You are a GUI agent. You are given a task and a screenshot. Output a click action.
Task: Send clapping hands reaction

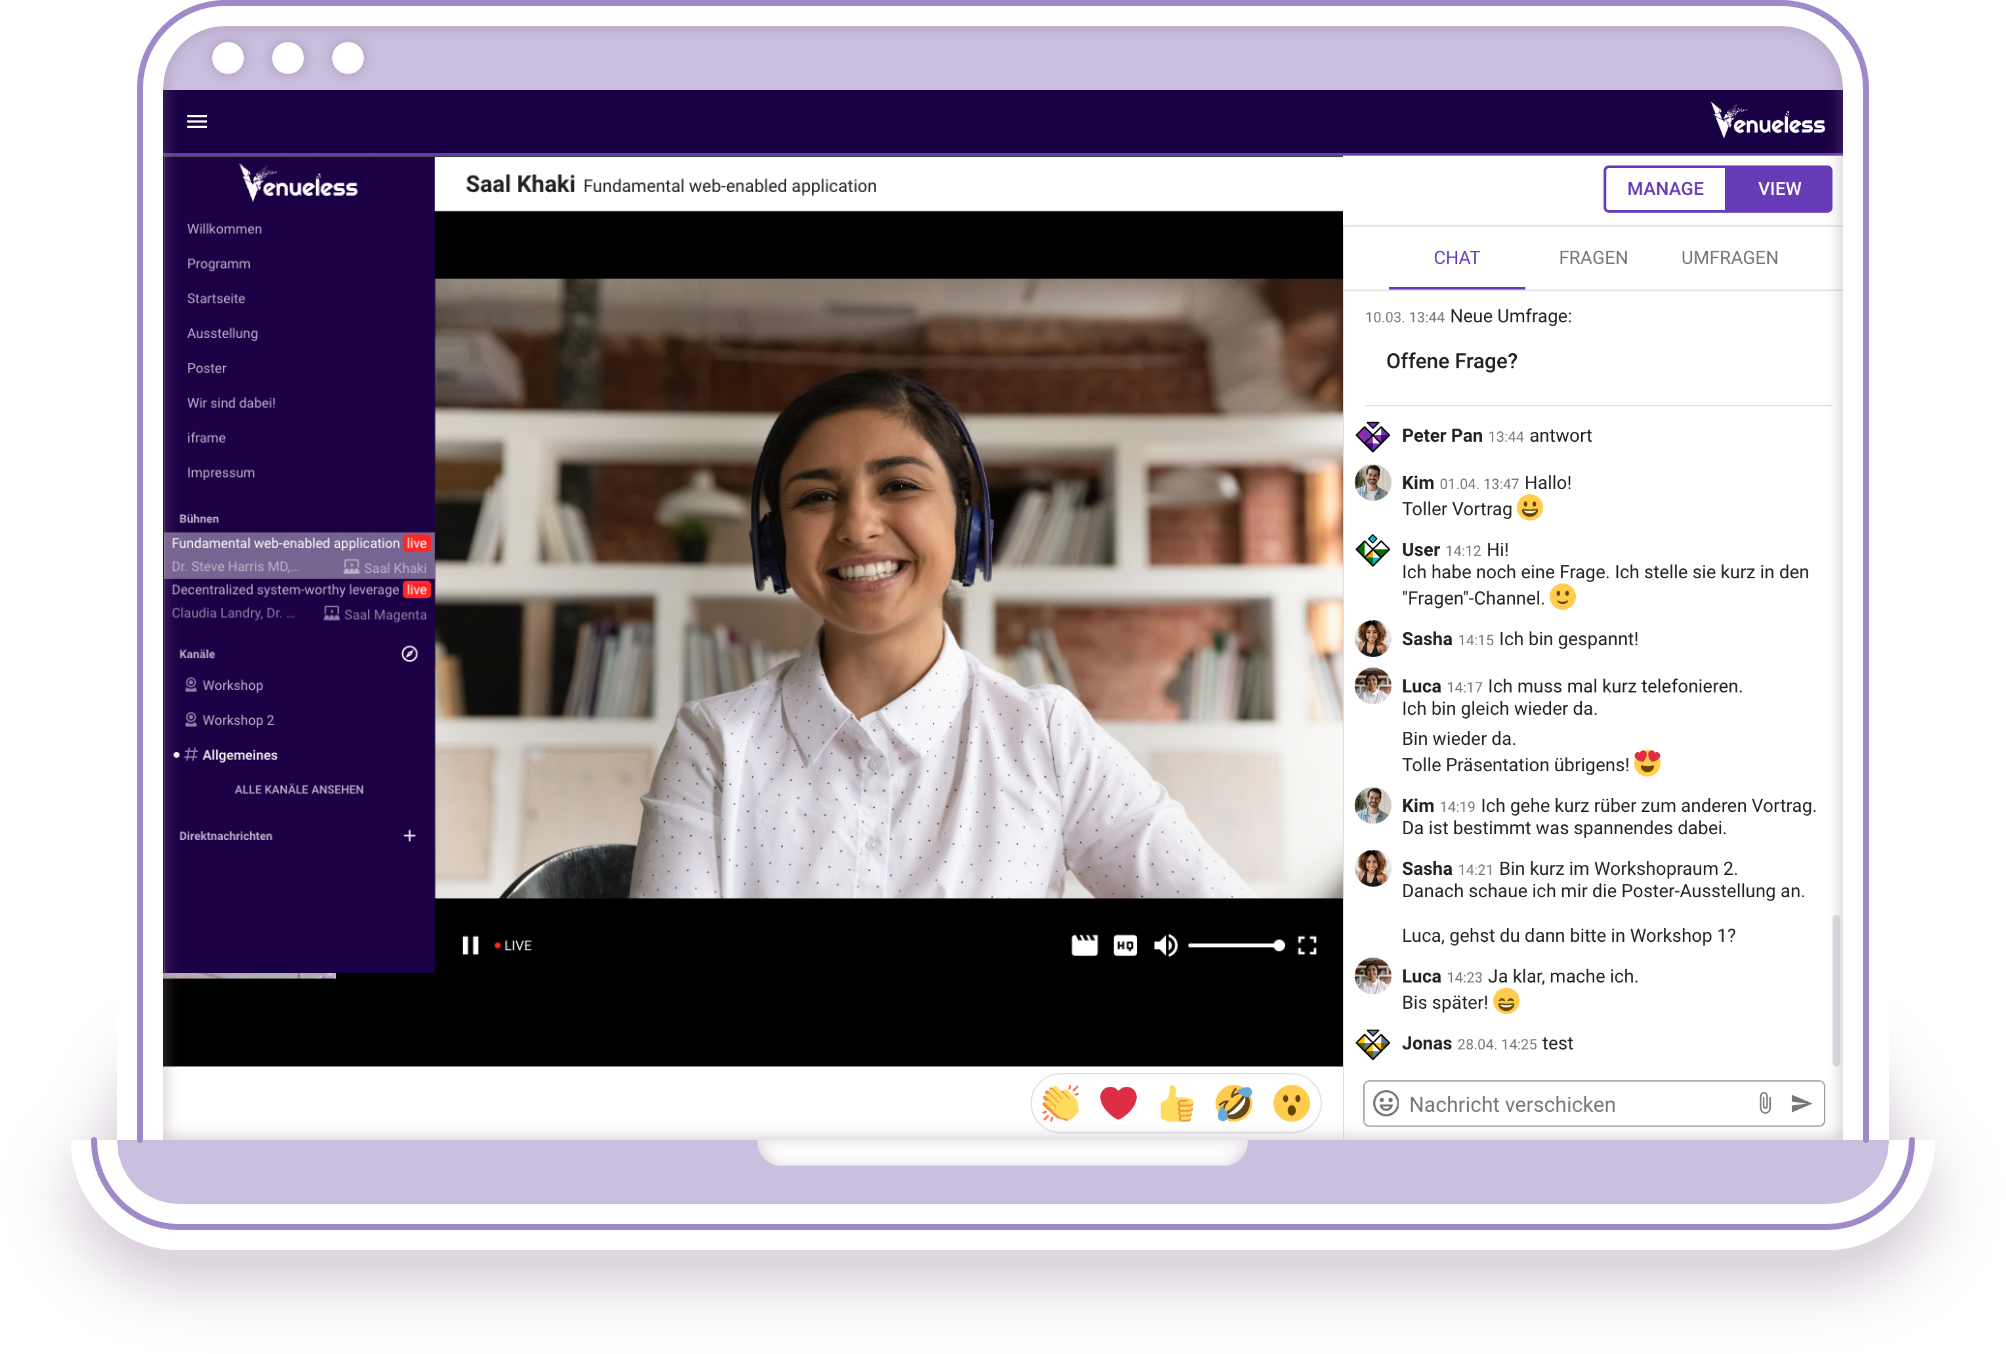click(1060, 1103)
